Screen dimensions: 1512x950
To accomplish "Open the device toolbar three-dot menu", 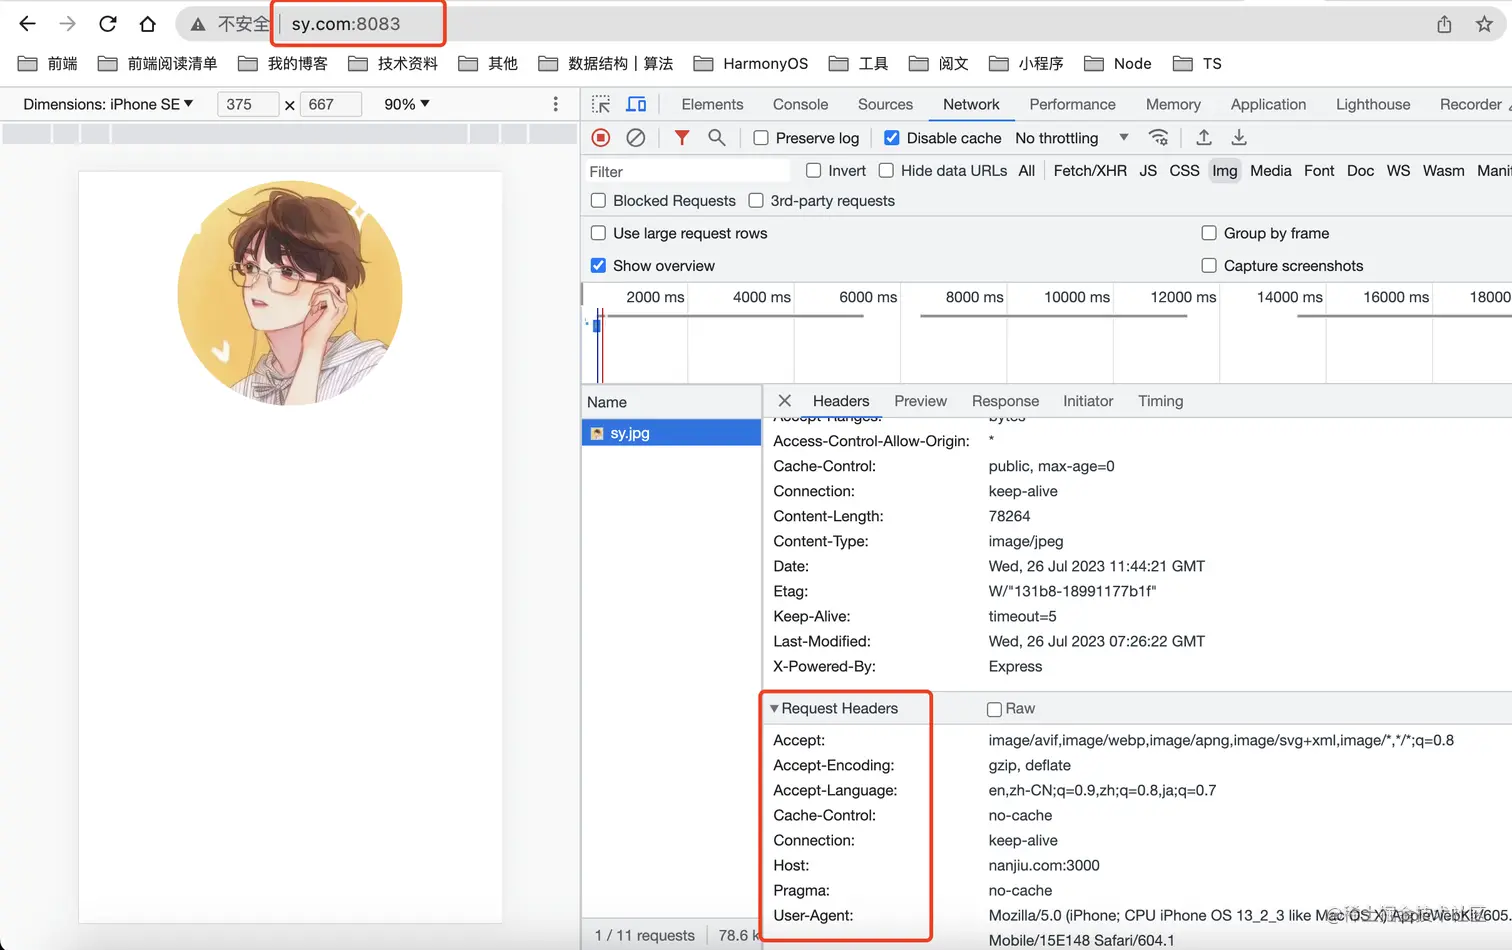I will click(x=555, y=104).
